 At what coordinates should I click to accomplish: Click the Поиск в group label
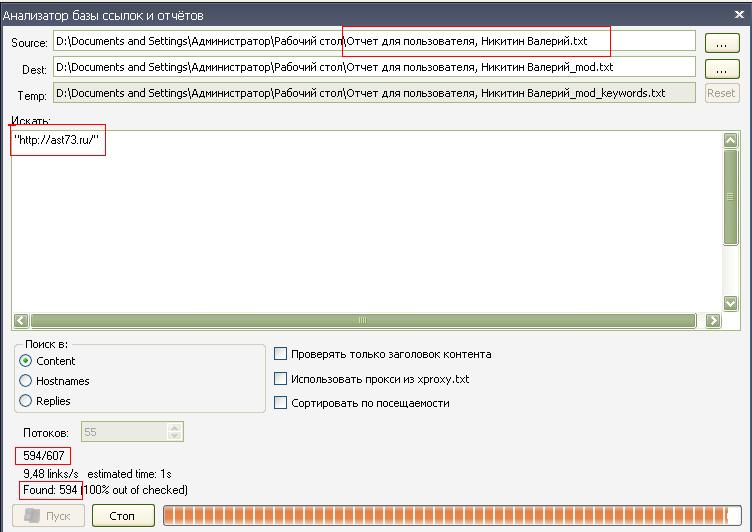(x=47, y=344)
